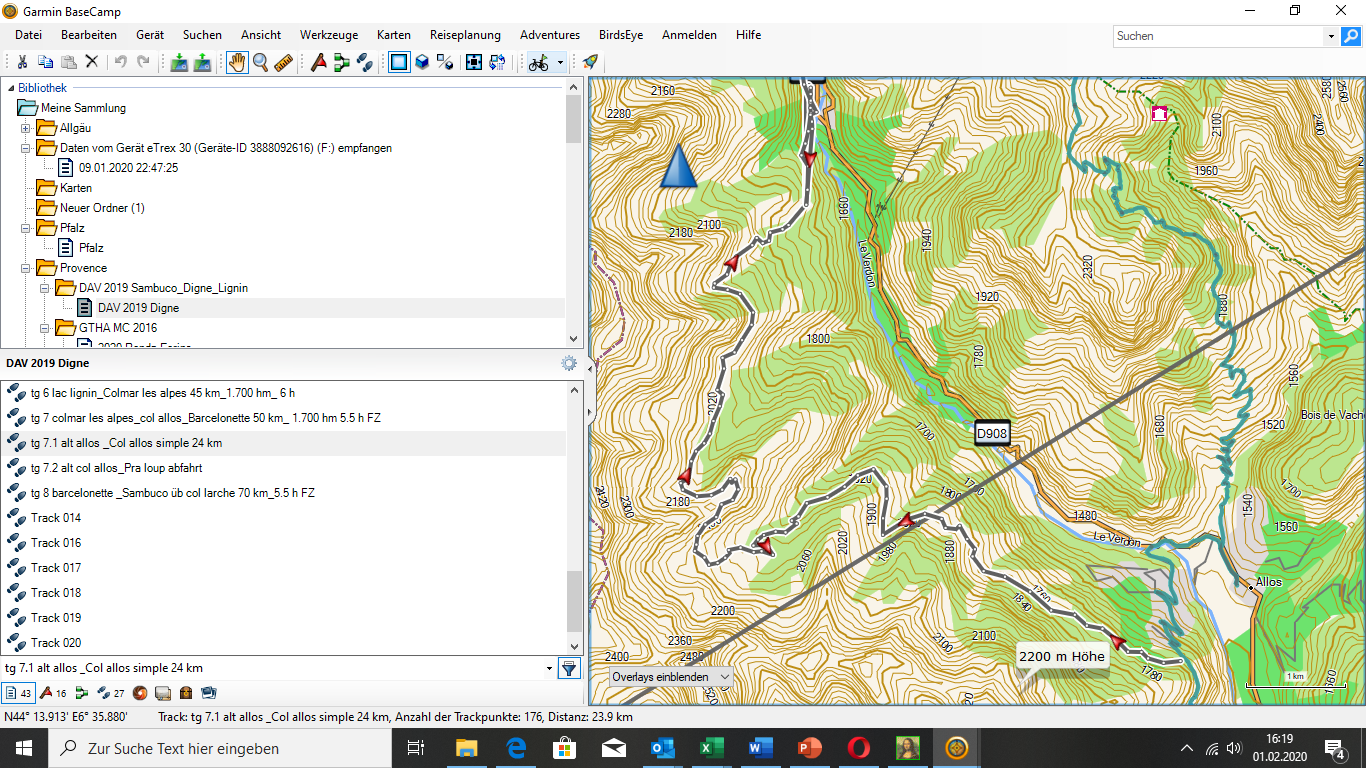Toggle the stacked-images filter icon beside the chest

pos(209,692)
